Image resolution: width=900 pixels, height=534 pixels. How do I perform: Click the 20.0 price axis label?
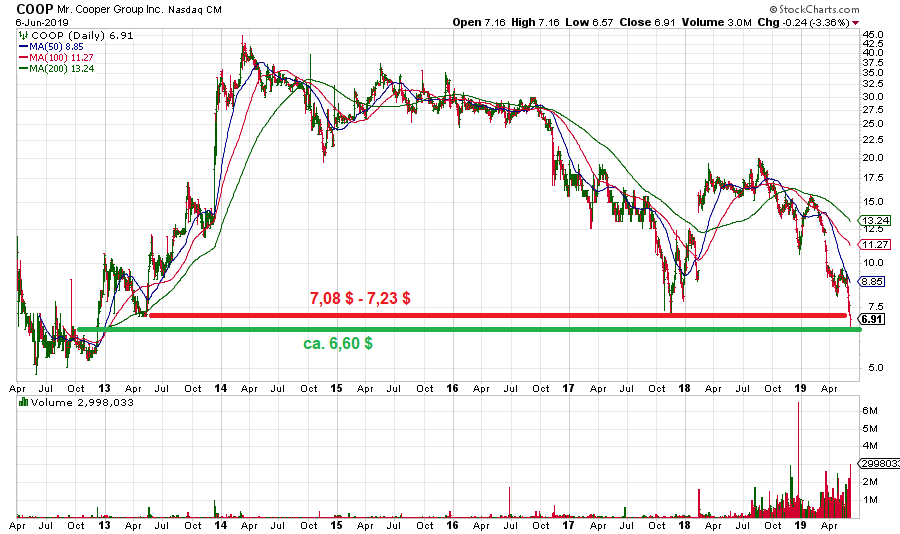[873, 158]
